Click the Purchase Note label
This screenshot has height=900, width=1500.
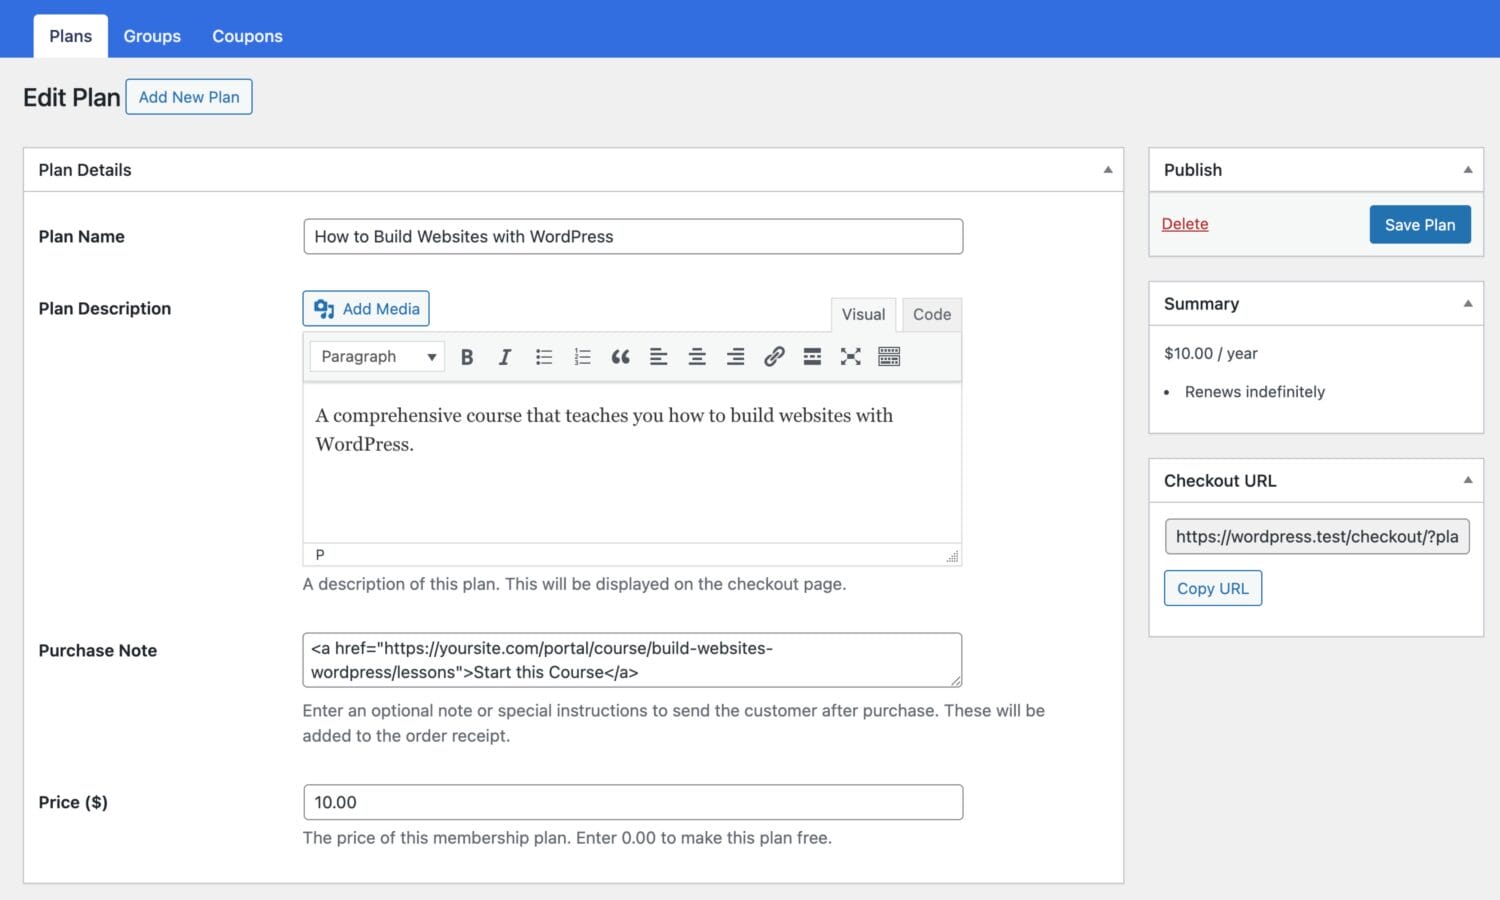98,650
